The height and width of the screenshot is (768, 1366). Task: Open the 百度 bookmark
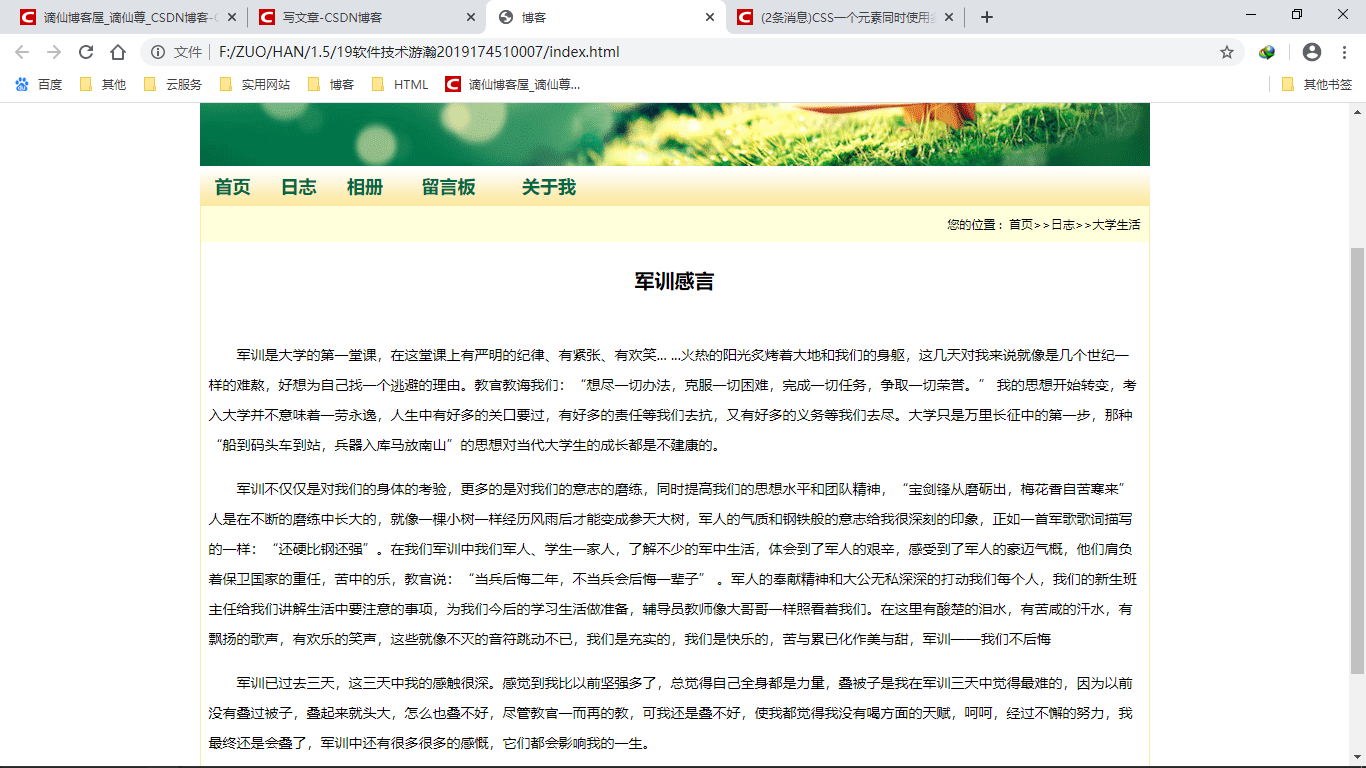[39, 85]
